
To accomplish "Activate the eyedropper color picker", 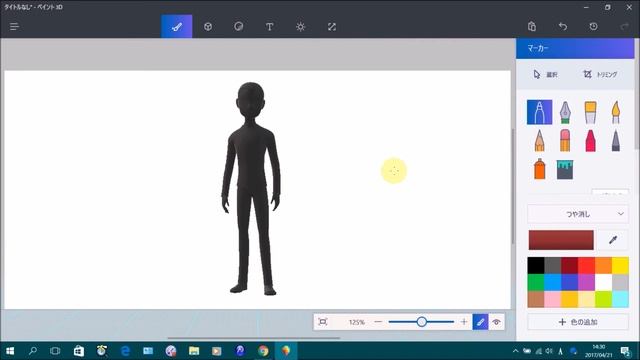I will pyautogui.click(x=613, y=240).
